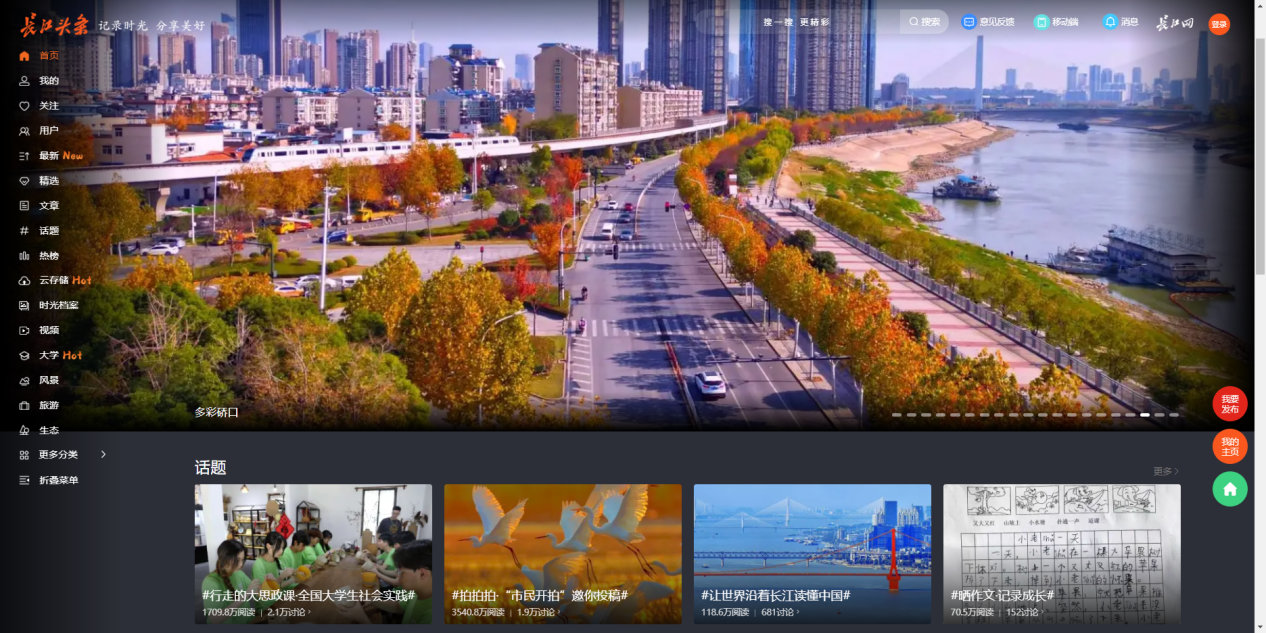Open the 移动端 mobile icon in header
Screen dimensions: 1266x633
coord(1041,22)
